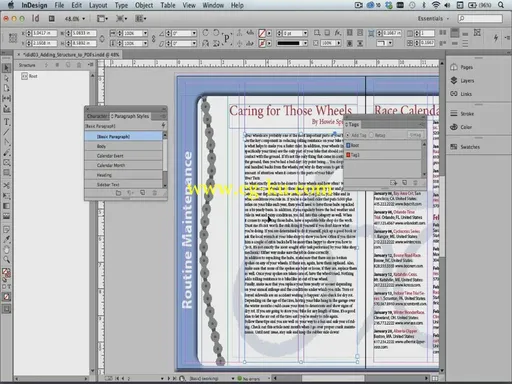512x384 pixels.
Task: Select the Note tool
Action: click(6, 230)
